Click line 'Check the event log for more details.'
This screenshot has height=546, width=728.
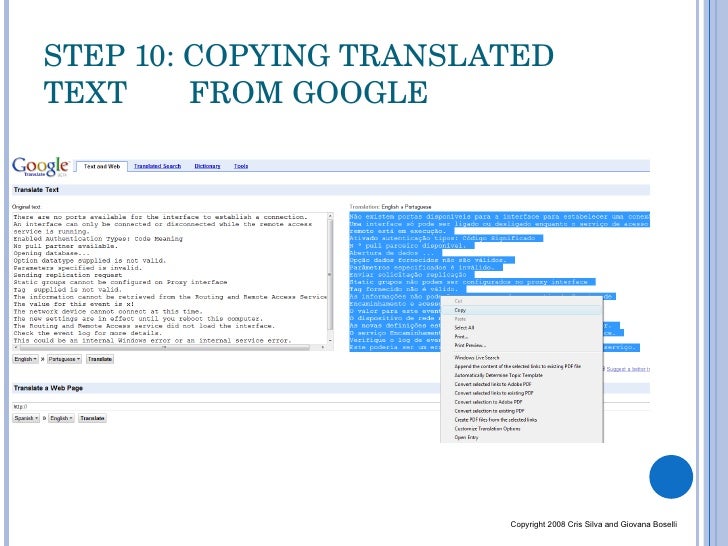pyautogui.click(x=88, y=333)
